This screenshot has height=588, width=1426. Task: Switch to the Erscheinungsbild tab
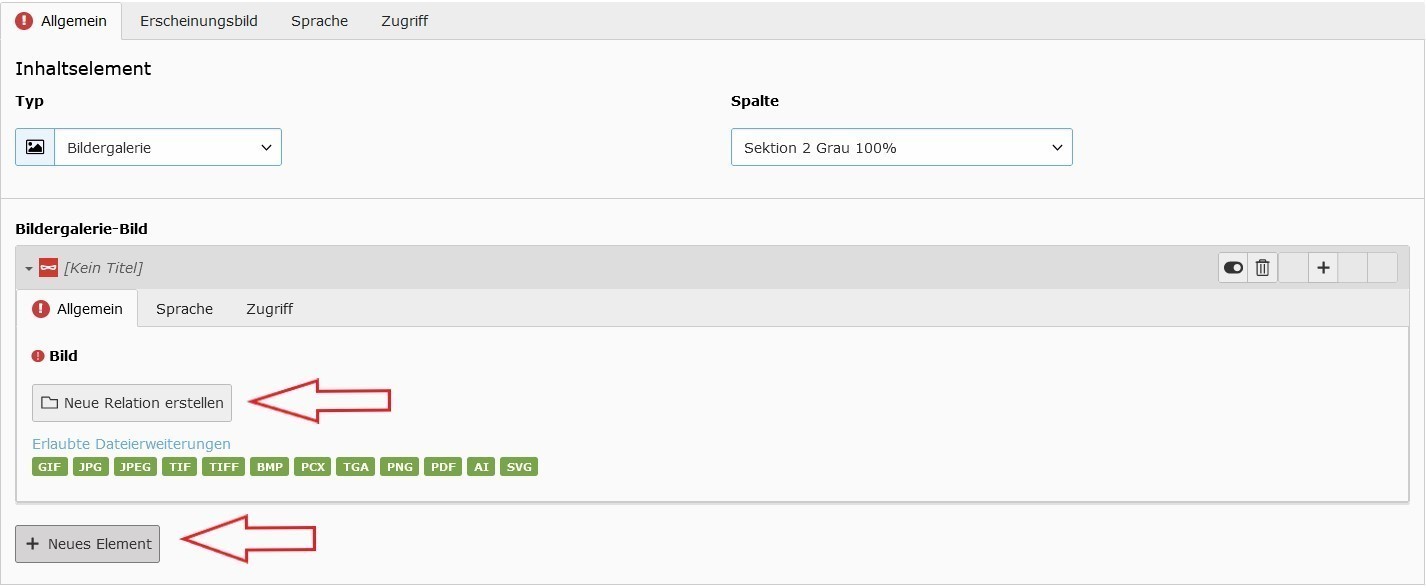(199, 21)
